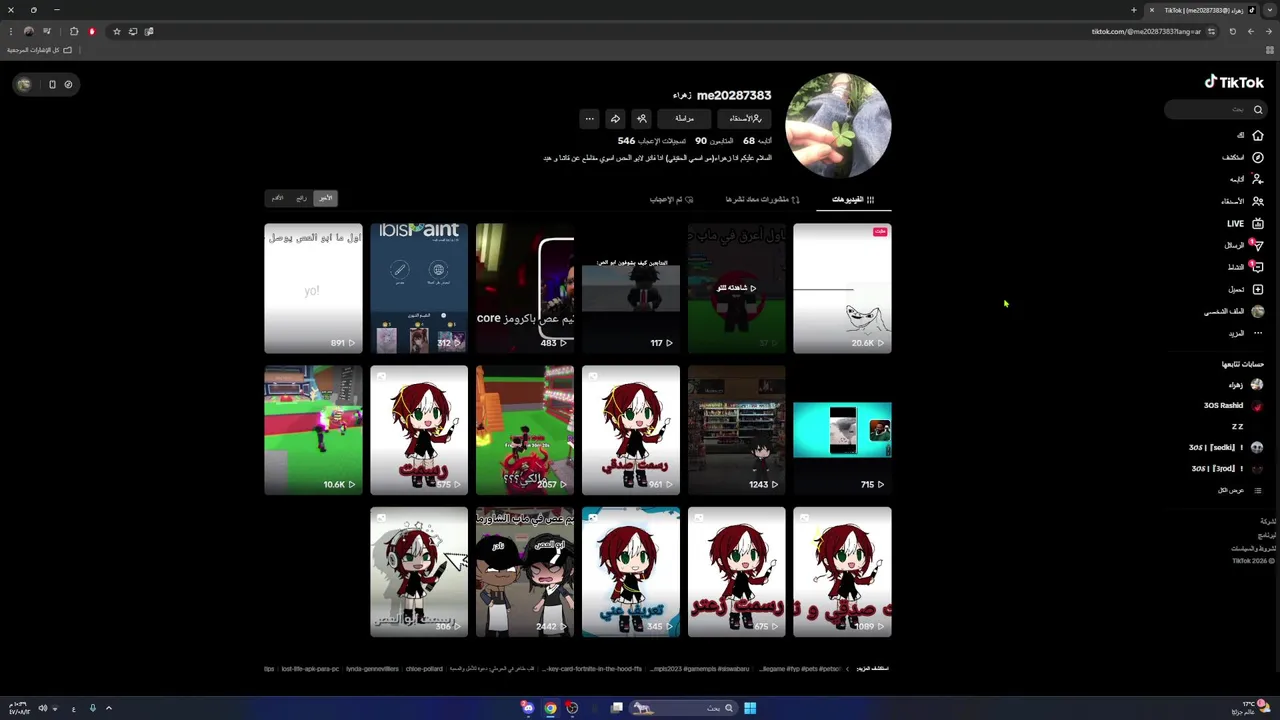This screenshot has width=1280, height=720.
Task: Click the TikTok search field
Action: pos(1214,110)
